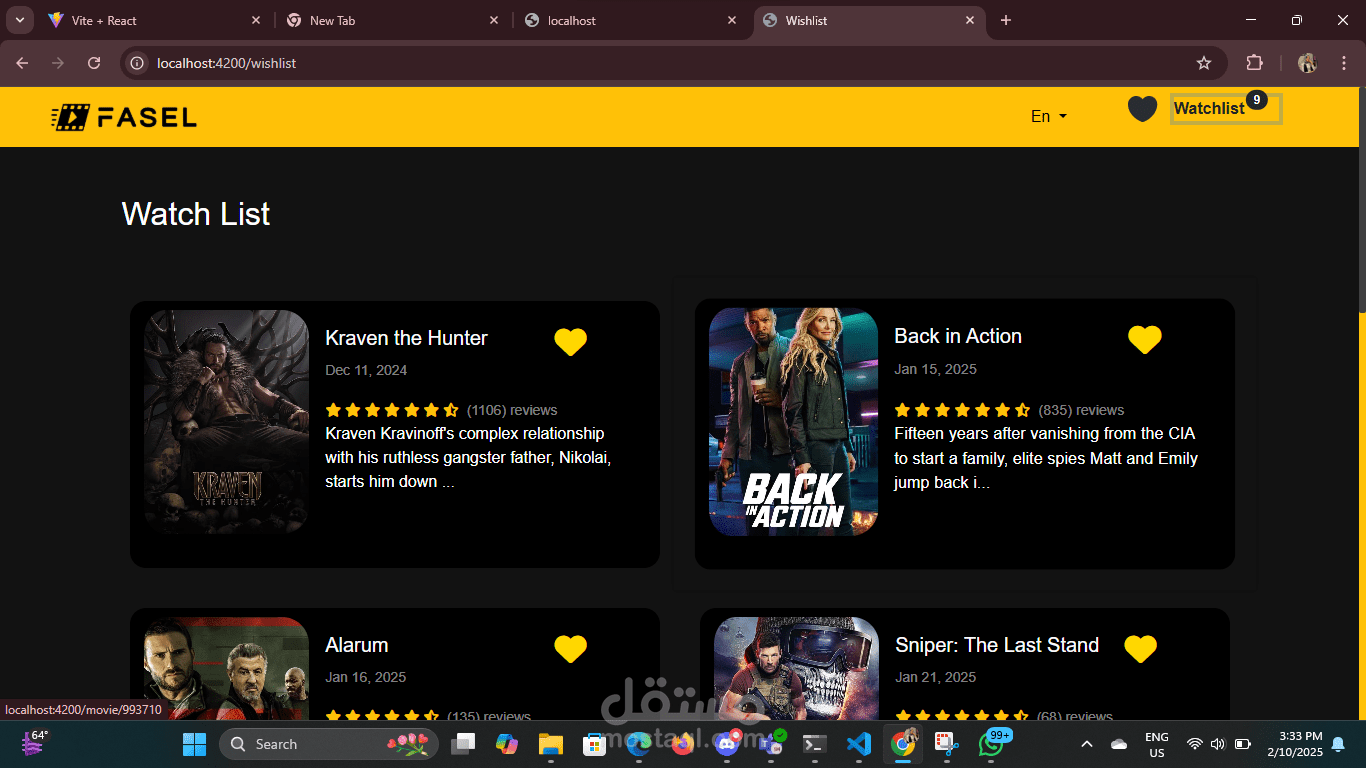1366x768 pixels.
Task: Click the taskbar Search box
Action: (x=329, y=744)
